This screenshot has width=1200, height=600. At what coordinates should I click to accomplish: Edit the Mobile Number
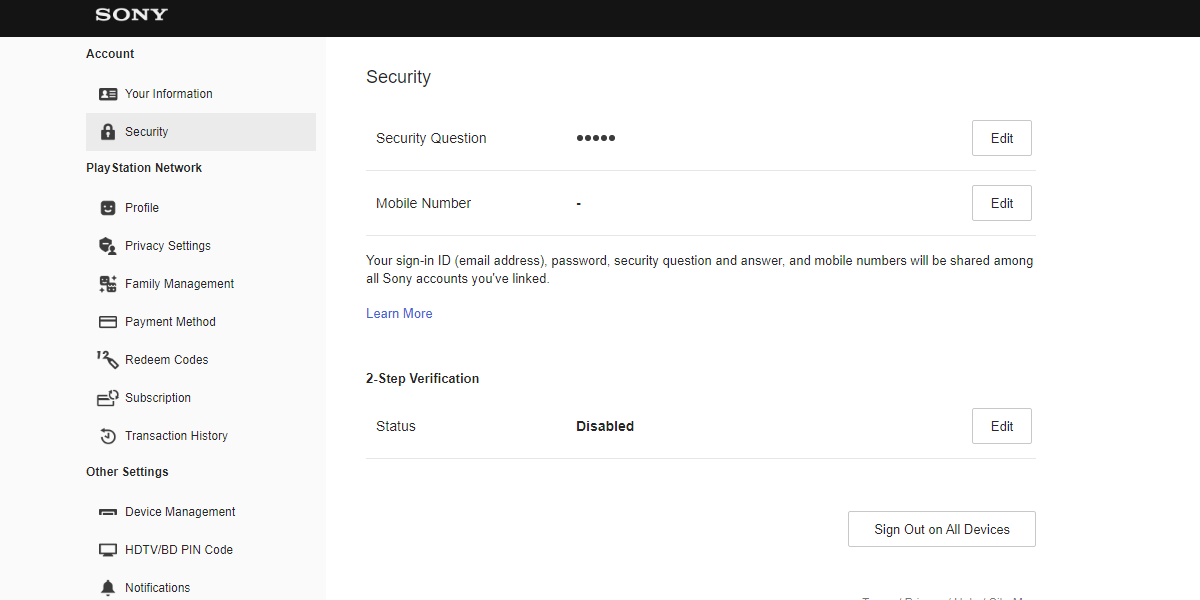(1001, 203)
